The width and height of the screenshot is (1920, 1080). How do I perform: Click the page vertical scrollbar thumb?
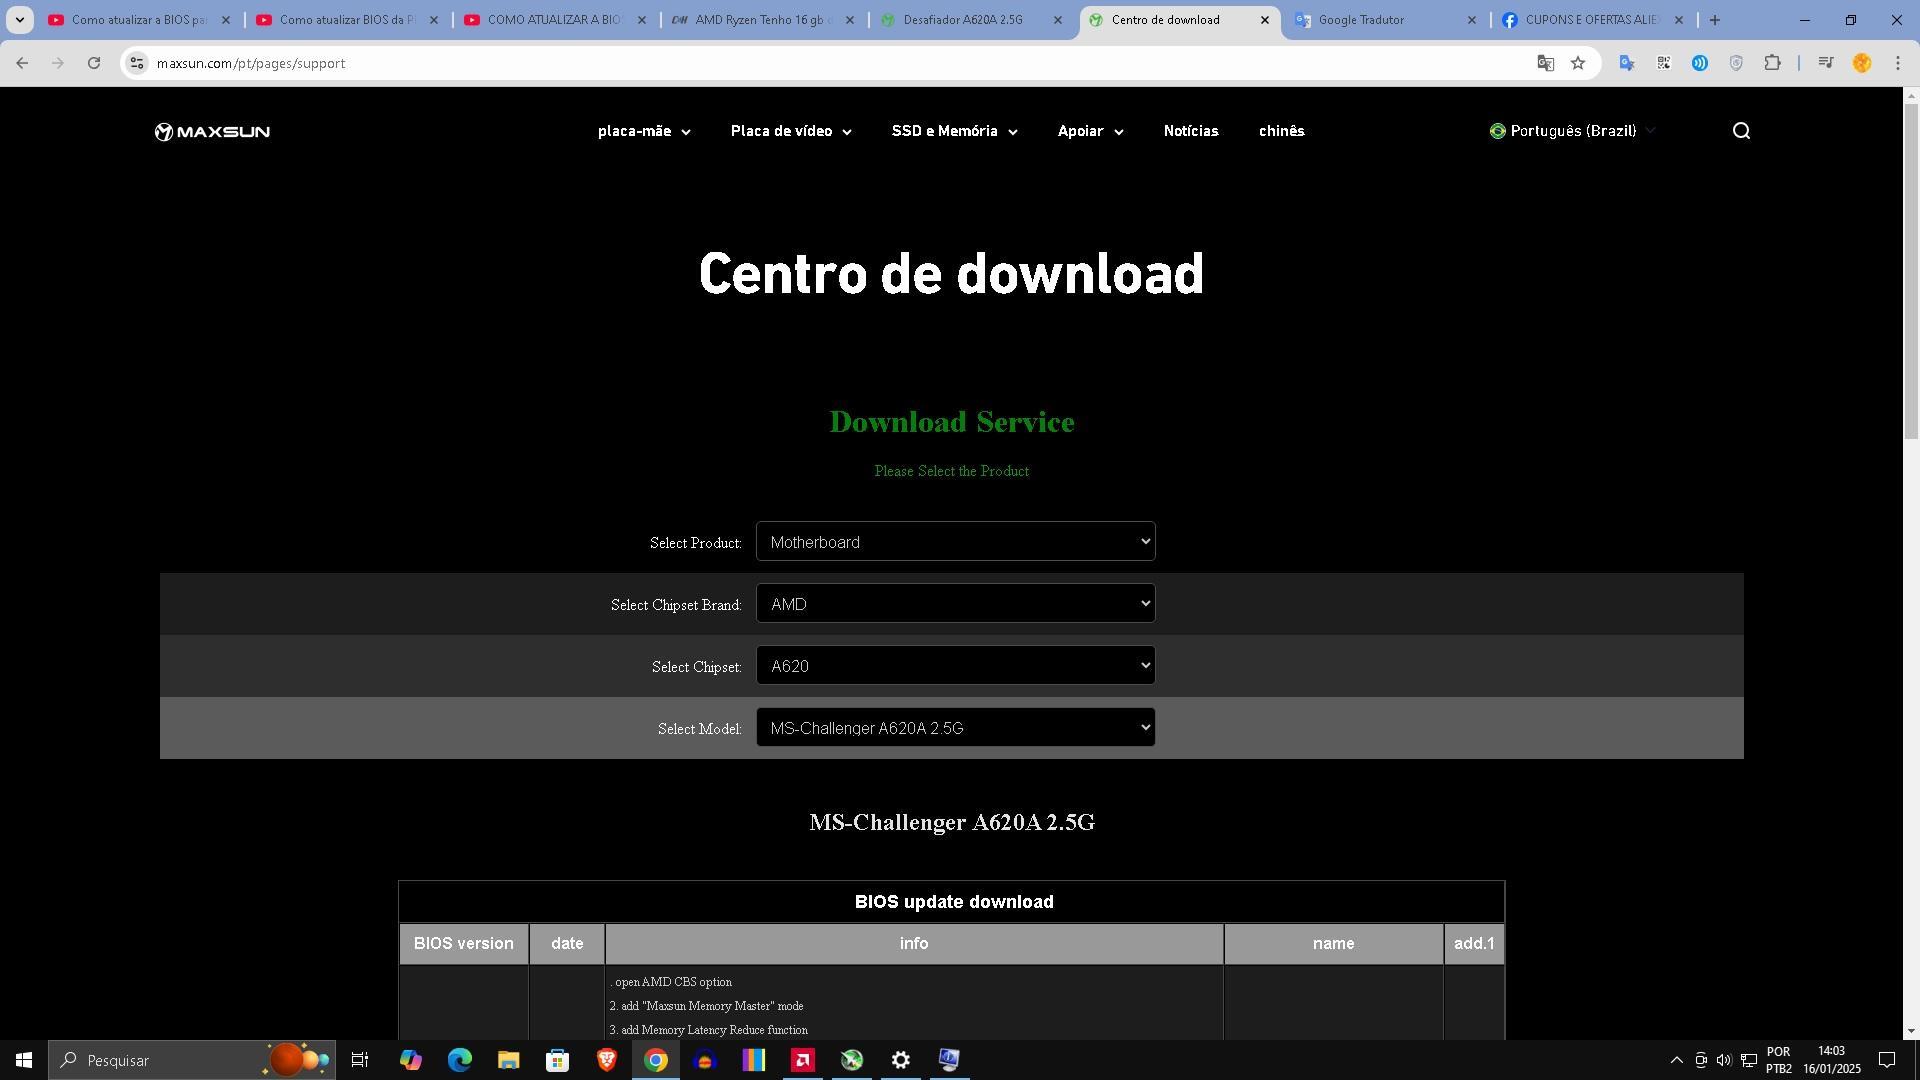tap(1911, 270)
